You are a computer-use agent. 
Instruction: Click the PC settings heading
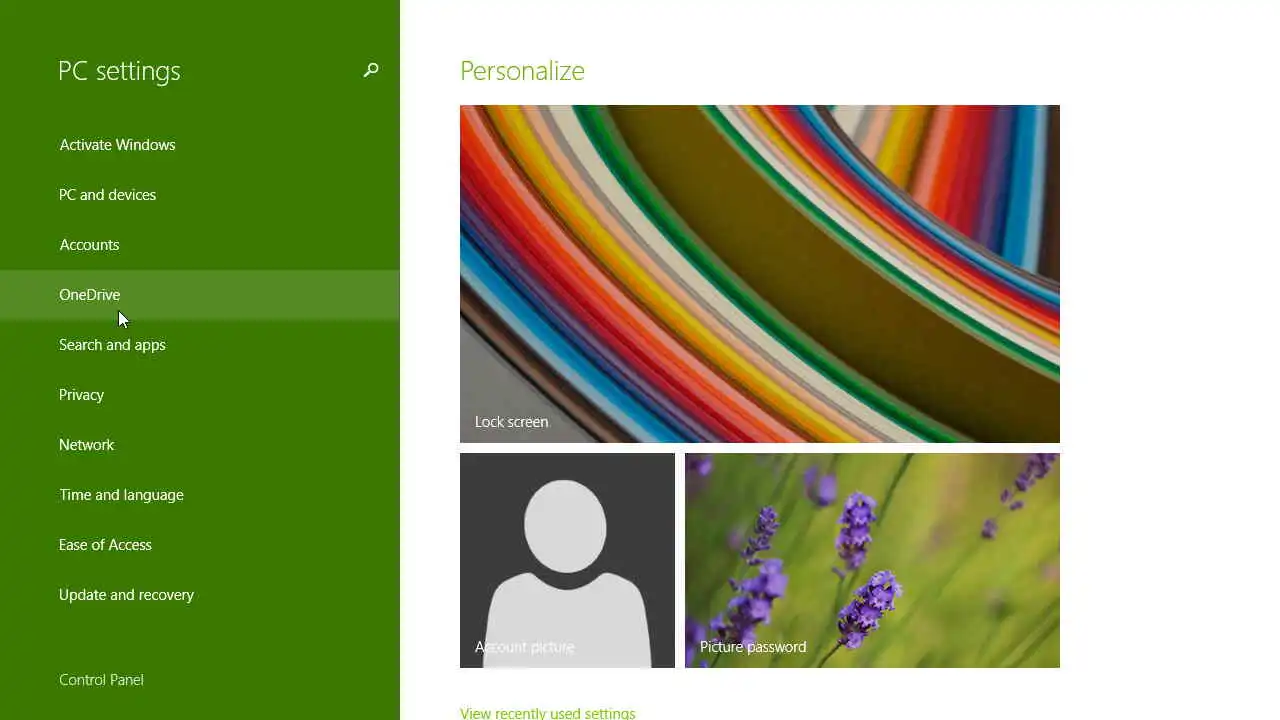(x=119, y=71)
